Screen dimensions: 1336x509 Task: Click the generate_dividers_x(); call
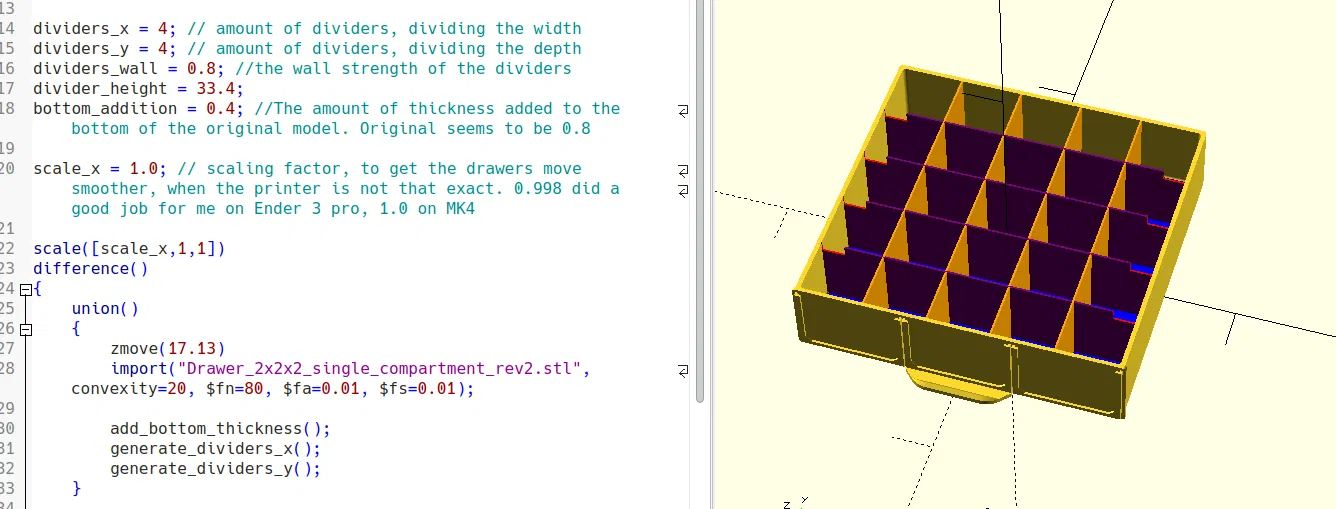215,449
